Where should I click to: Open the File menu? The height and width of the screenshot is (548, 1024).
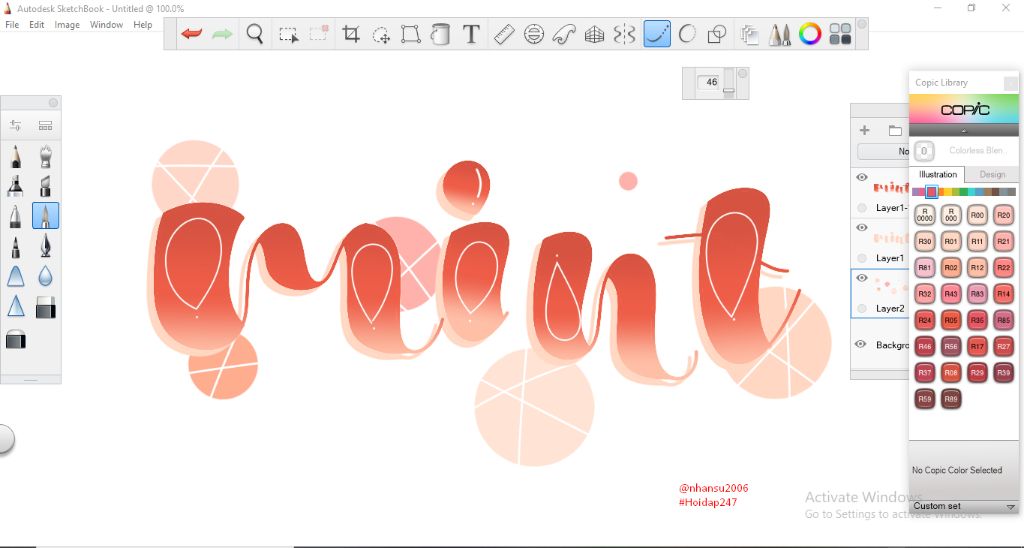pos(12,25)
